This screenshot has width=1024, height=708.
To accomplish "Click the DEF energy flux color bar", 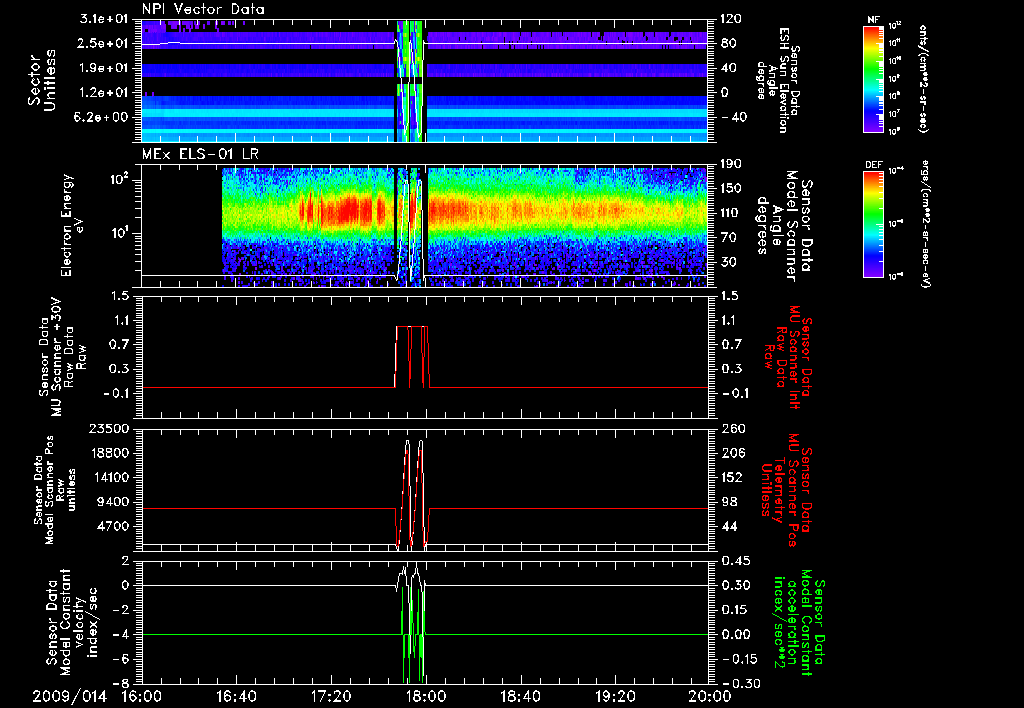I will (874, 224).
